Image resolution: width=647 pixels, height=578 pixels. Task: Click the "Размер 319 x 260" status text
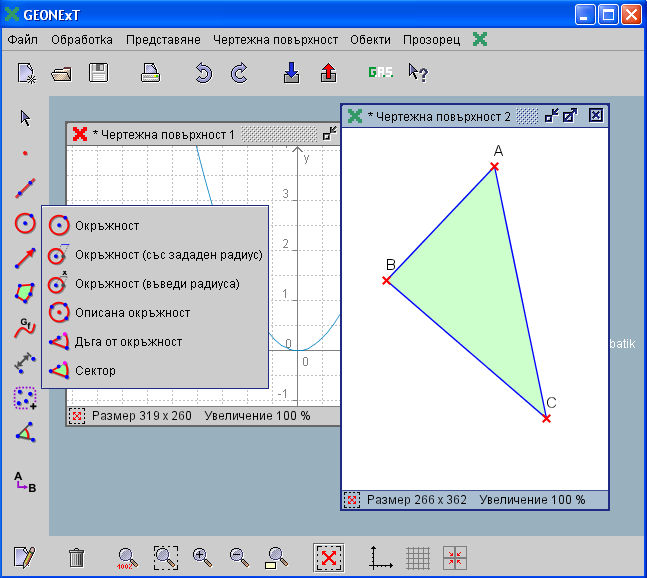pos(142,416)
